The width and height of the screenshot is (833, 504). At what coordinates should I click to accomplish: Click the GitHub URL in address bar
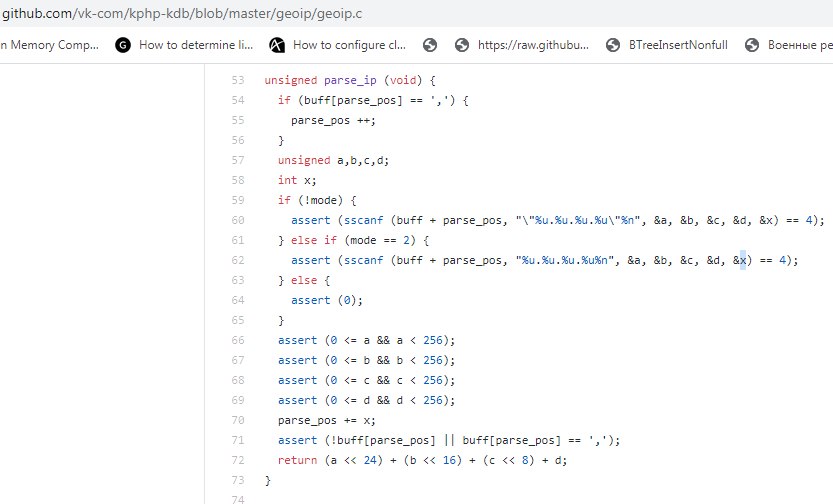(x=182, y=13)
